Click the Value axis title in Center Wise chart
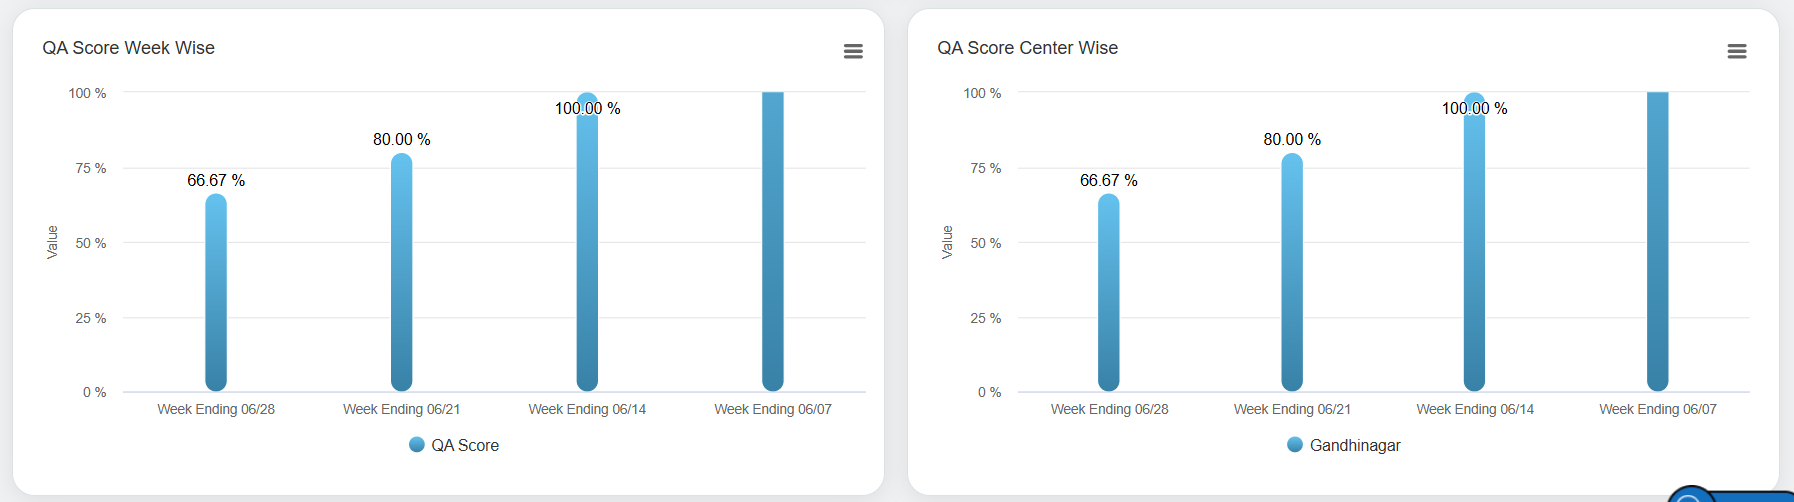Screen dimensions: 1794x502 tap(947, 242)
